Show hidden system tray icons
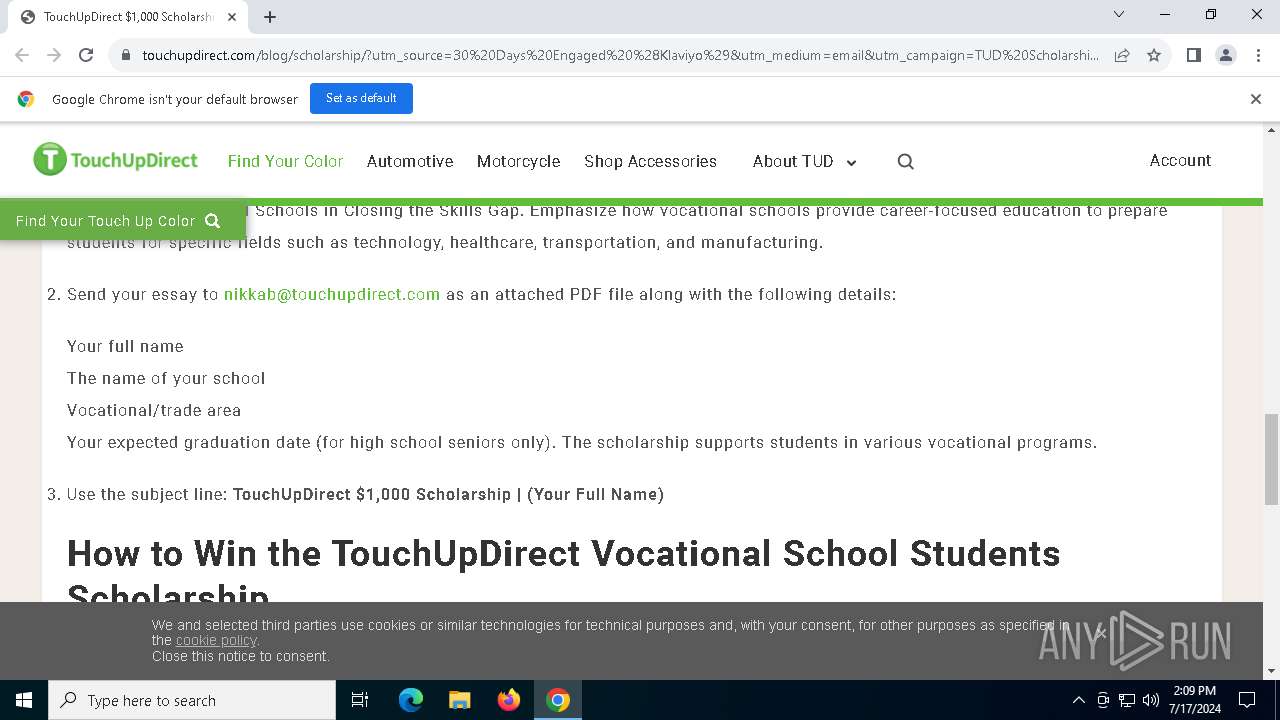 click(1078, 700)
